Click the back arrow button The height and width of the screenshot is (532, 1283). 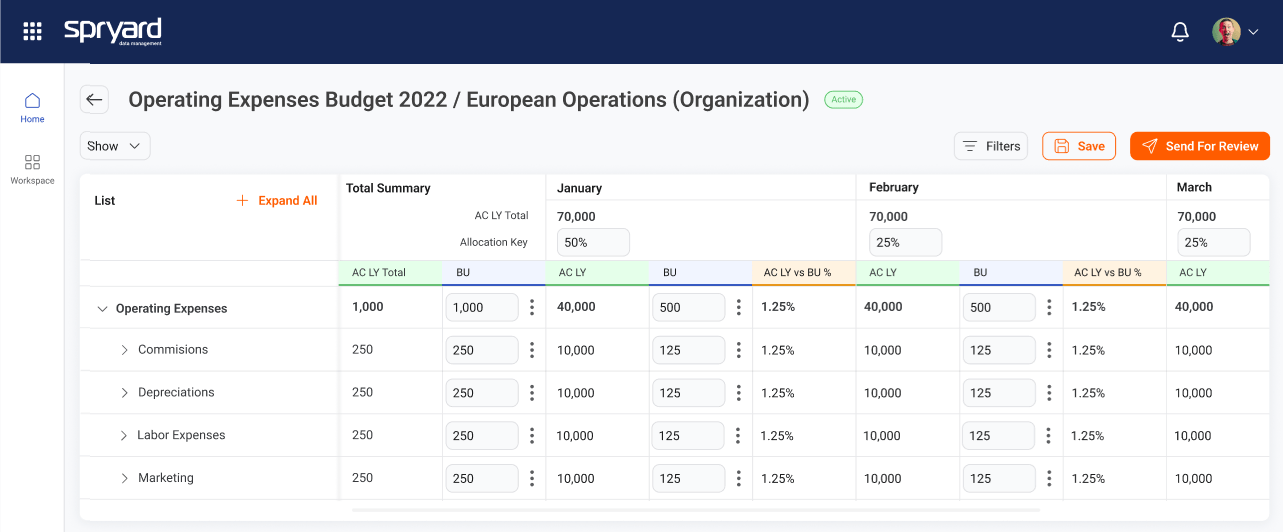point(95,99)
